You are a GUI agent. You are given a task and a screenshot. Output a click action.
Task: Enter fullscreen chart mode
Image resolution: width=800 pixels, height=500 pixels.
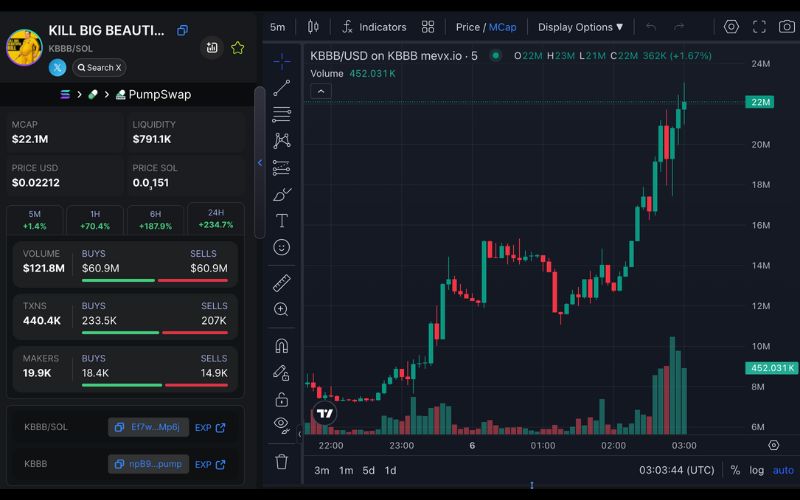[759, 27]
